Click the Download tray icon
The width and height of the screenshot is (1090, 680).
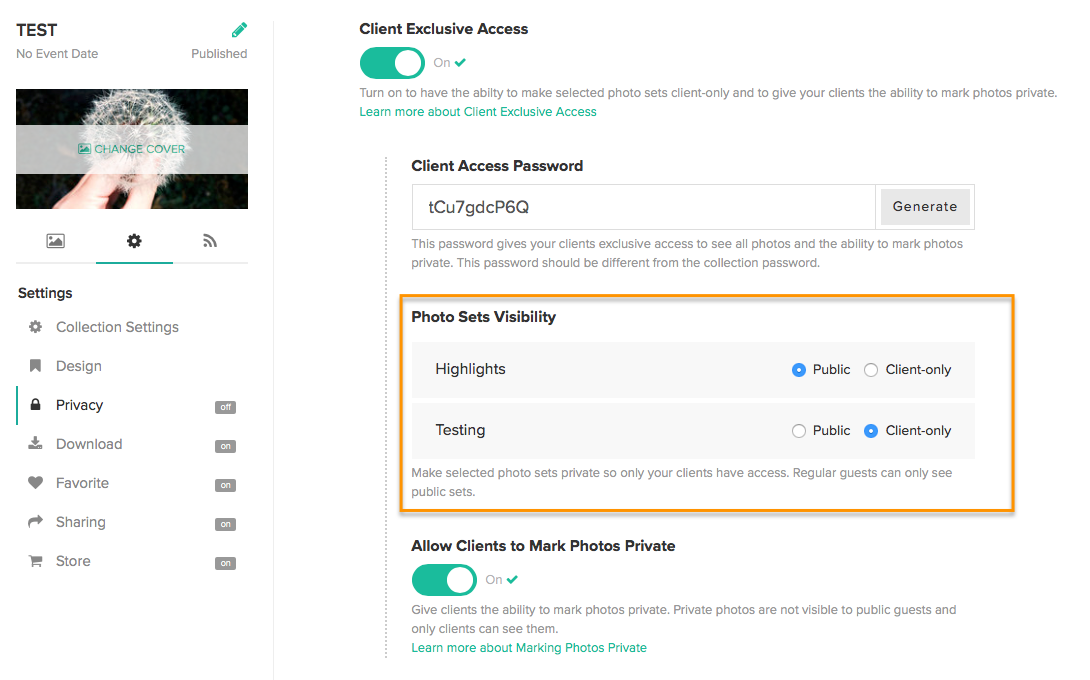click(x=35, y=444)
